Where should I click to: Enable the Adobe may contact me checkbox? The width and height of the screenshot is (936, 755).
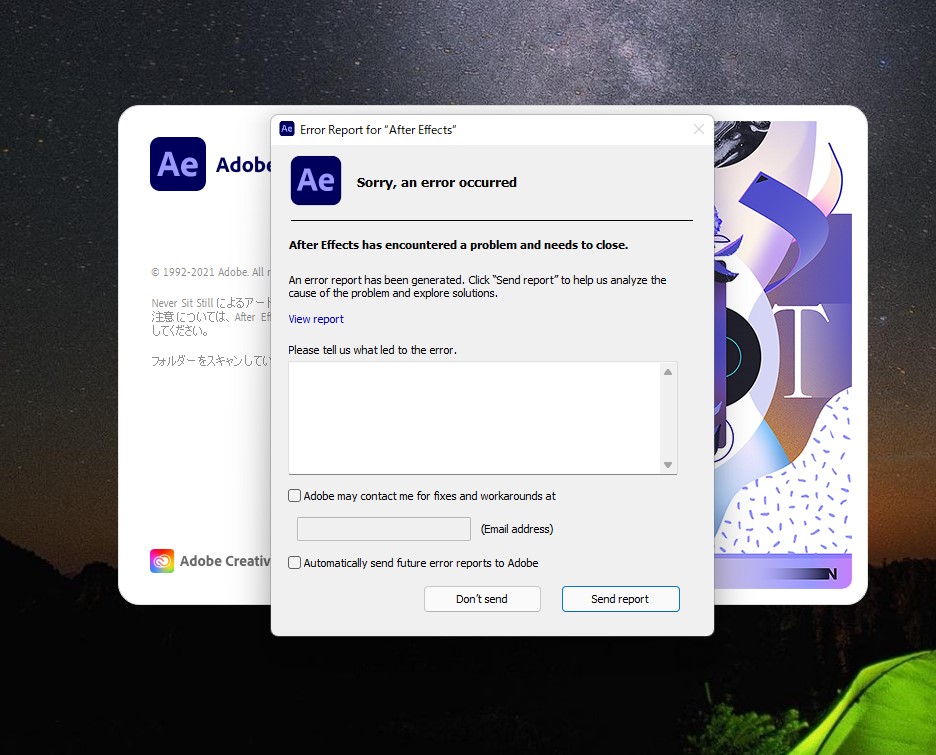pyautogui.click(x=294, y=495)
